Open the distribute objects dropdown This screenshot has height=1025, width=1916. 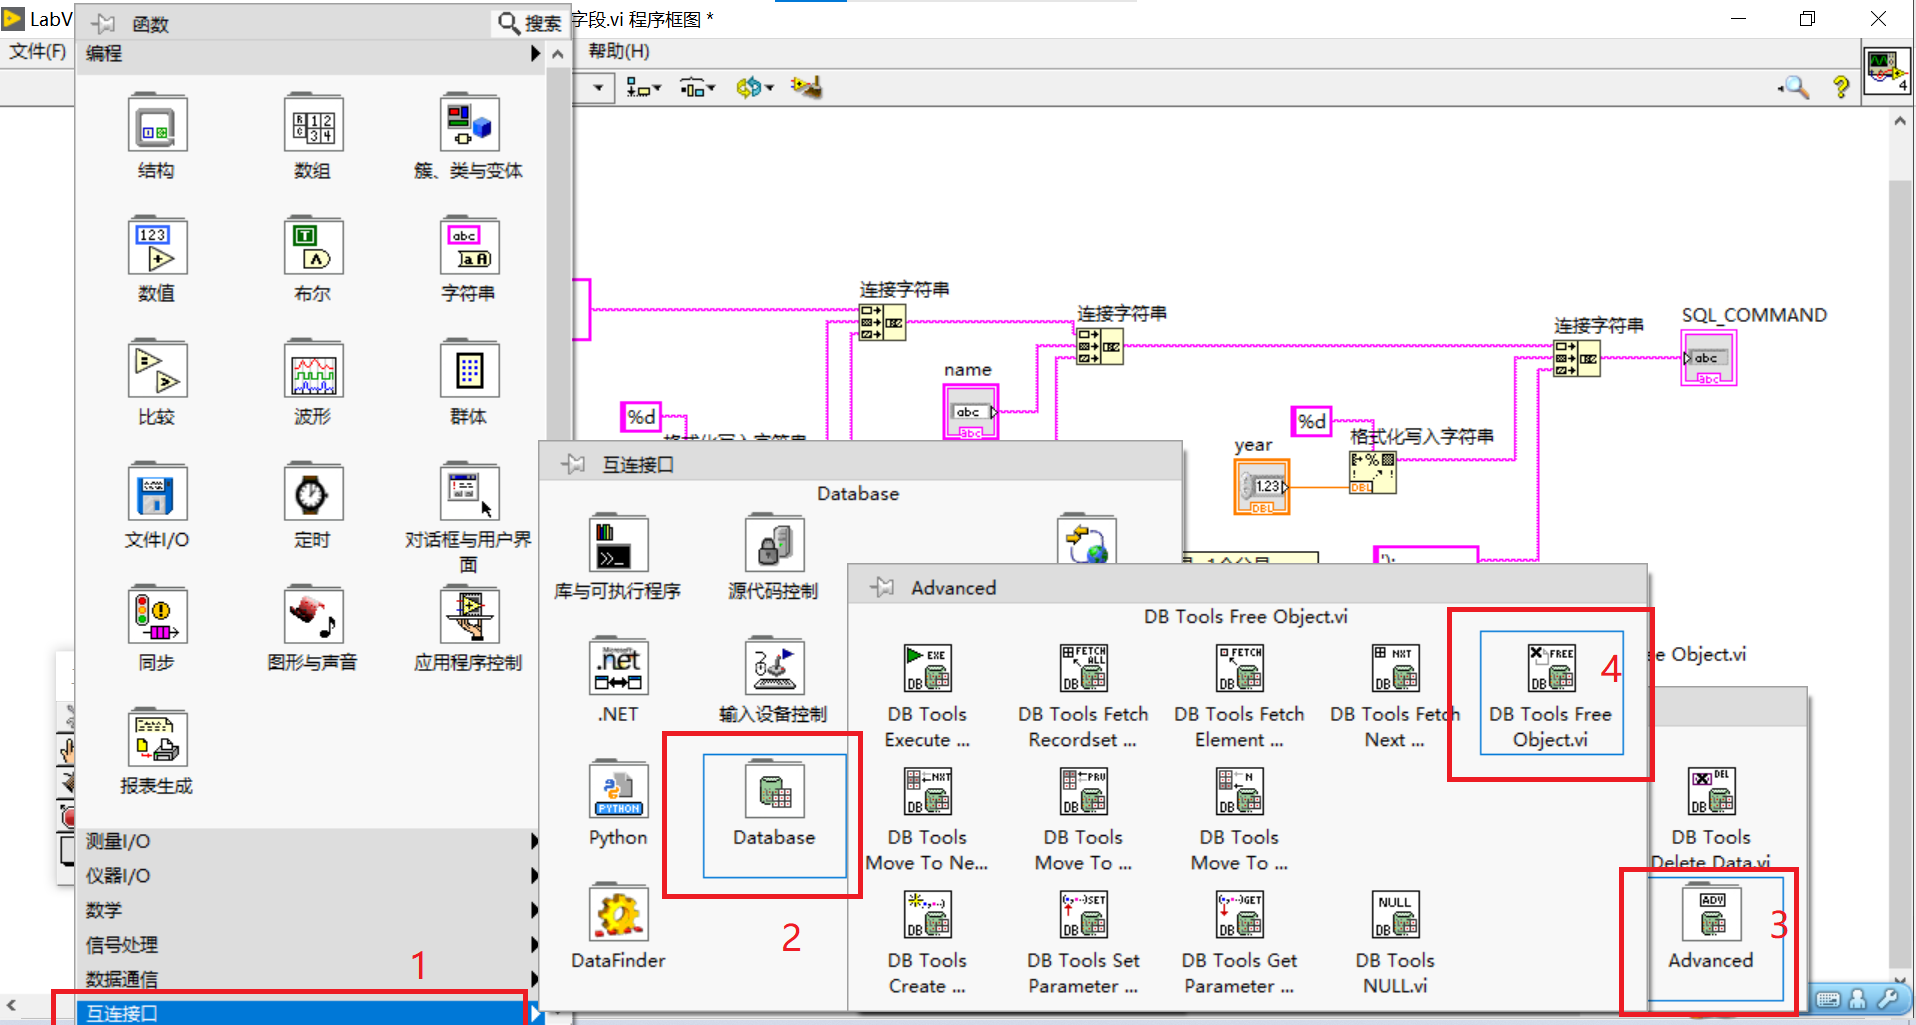coord(698,88)
